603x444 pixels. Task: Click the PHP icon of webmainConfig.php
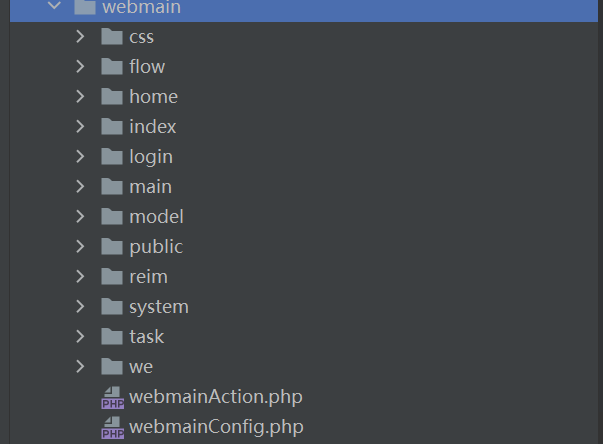[112, 427]
